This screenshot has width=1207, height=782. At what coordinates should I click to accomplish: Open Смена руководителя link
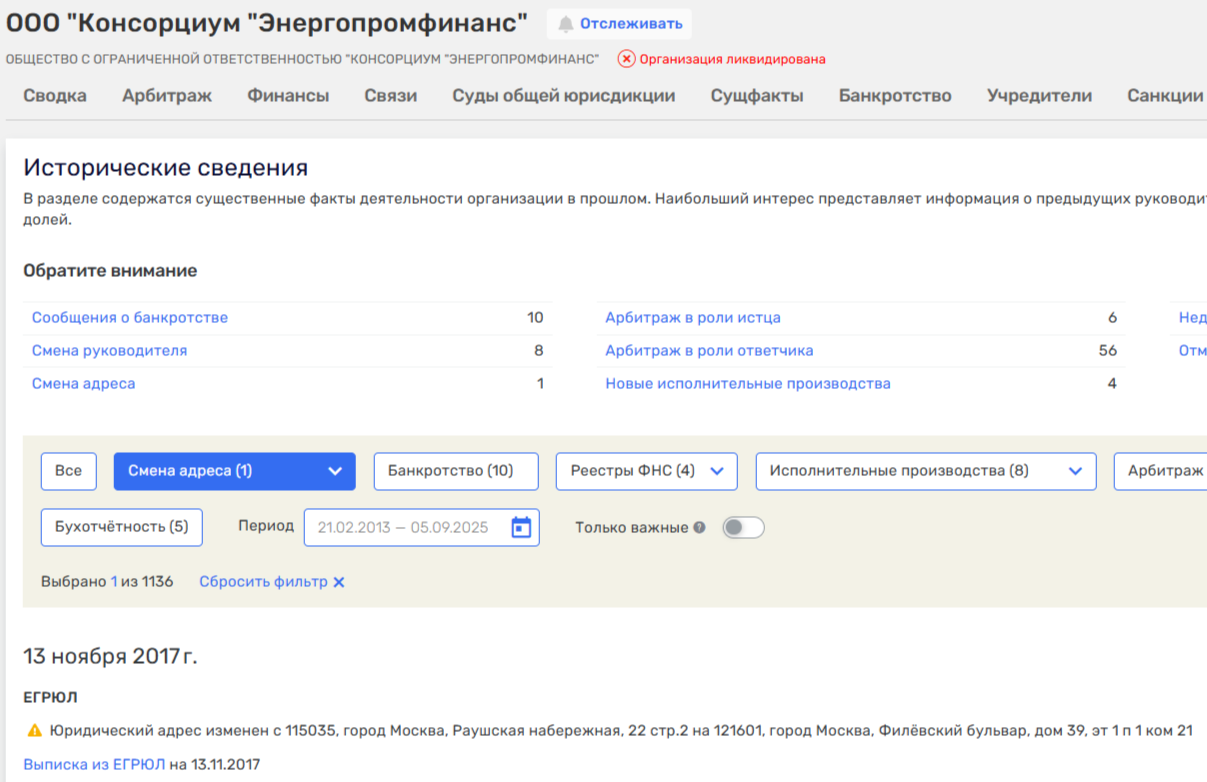(110, 351)
